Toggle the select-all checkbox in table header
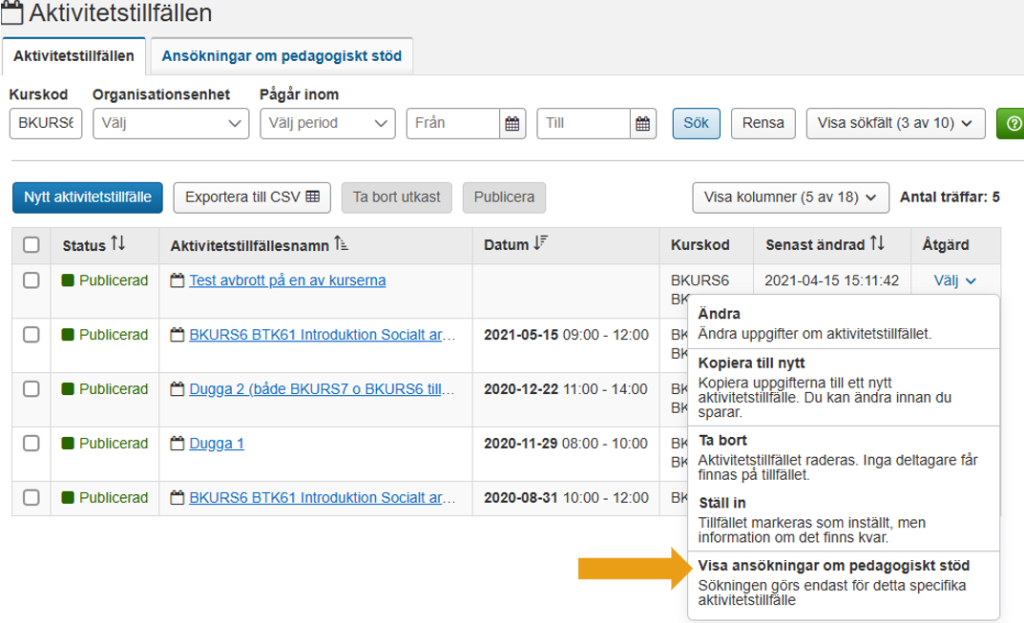Viewport: 1024px width, 623px height. click(x=31, y=245)
